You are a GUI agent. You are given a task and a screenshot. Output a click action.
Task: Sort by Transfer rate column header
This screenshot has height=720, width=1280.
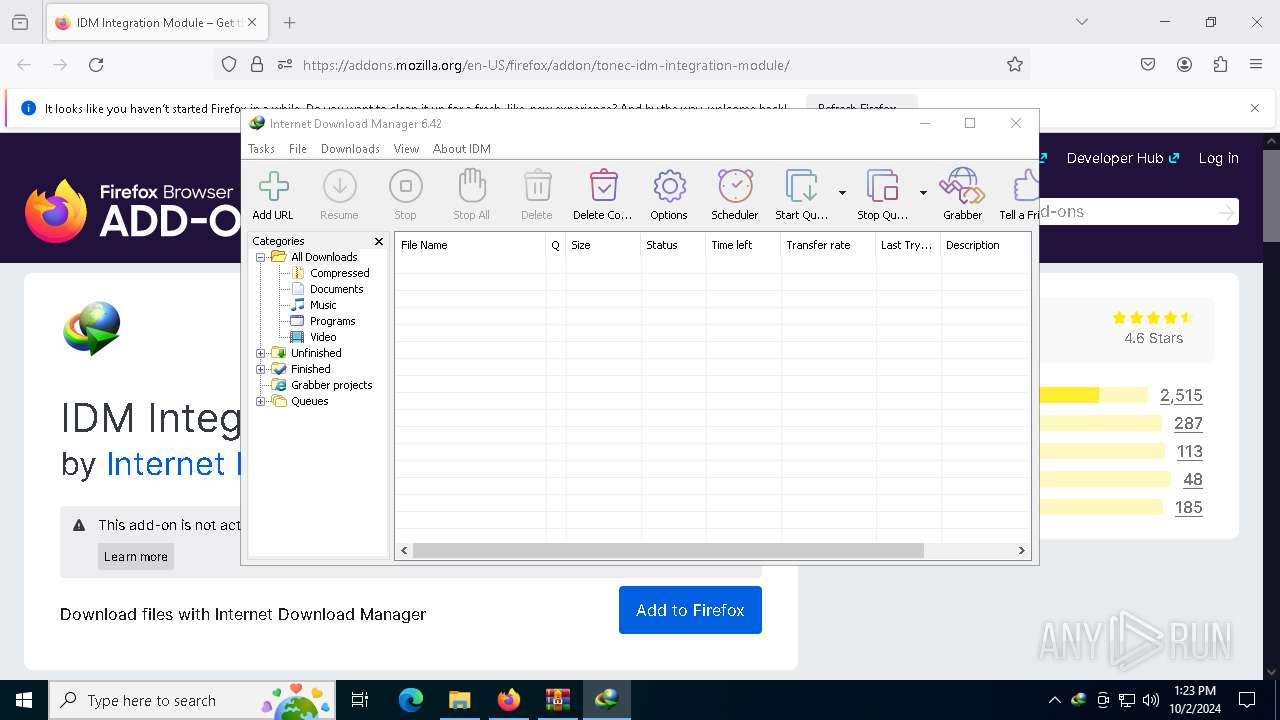828,245
